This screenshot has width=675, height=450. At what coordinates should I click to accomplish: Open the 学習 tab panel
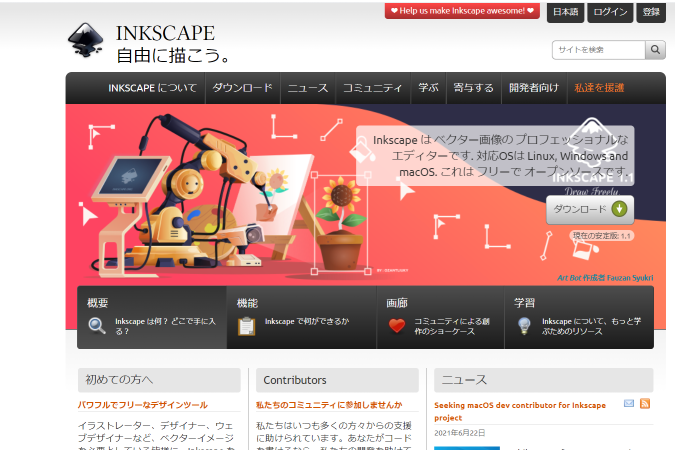[x=579, y=317]
